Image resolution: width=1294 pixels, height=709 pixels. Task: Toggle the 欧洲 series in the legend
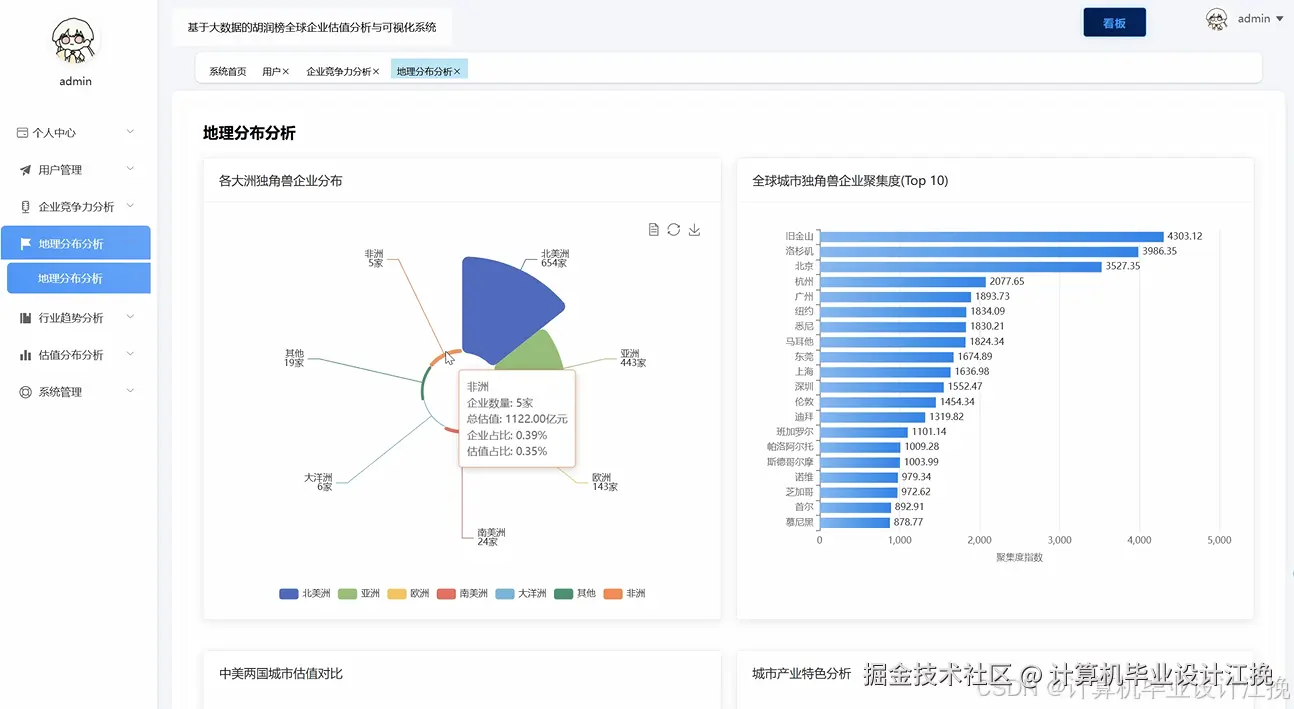click(x=410, y=593)
